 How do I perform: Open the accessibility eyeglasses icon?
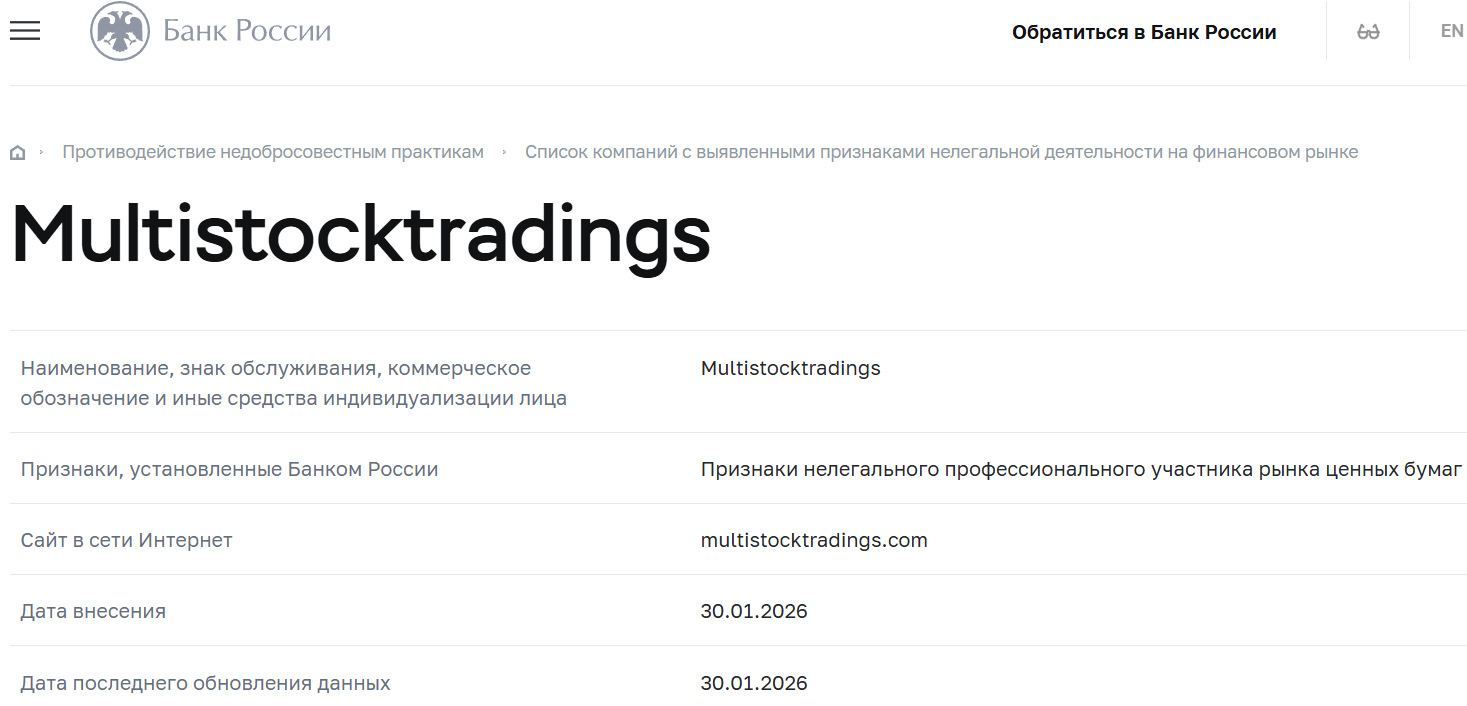coord(1367,30)
